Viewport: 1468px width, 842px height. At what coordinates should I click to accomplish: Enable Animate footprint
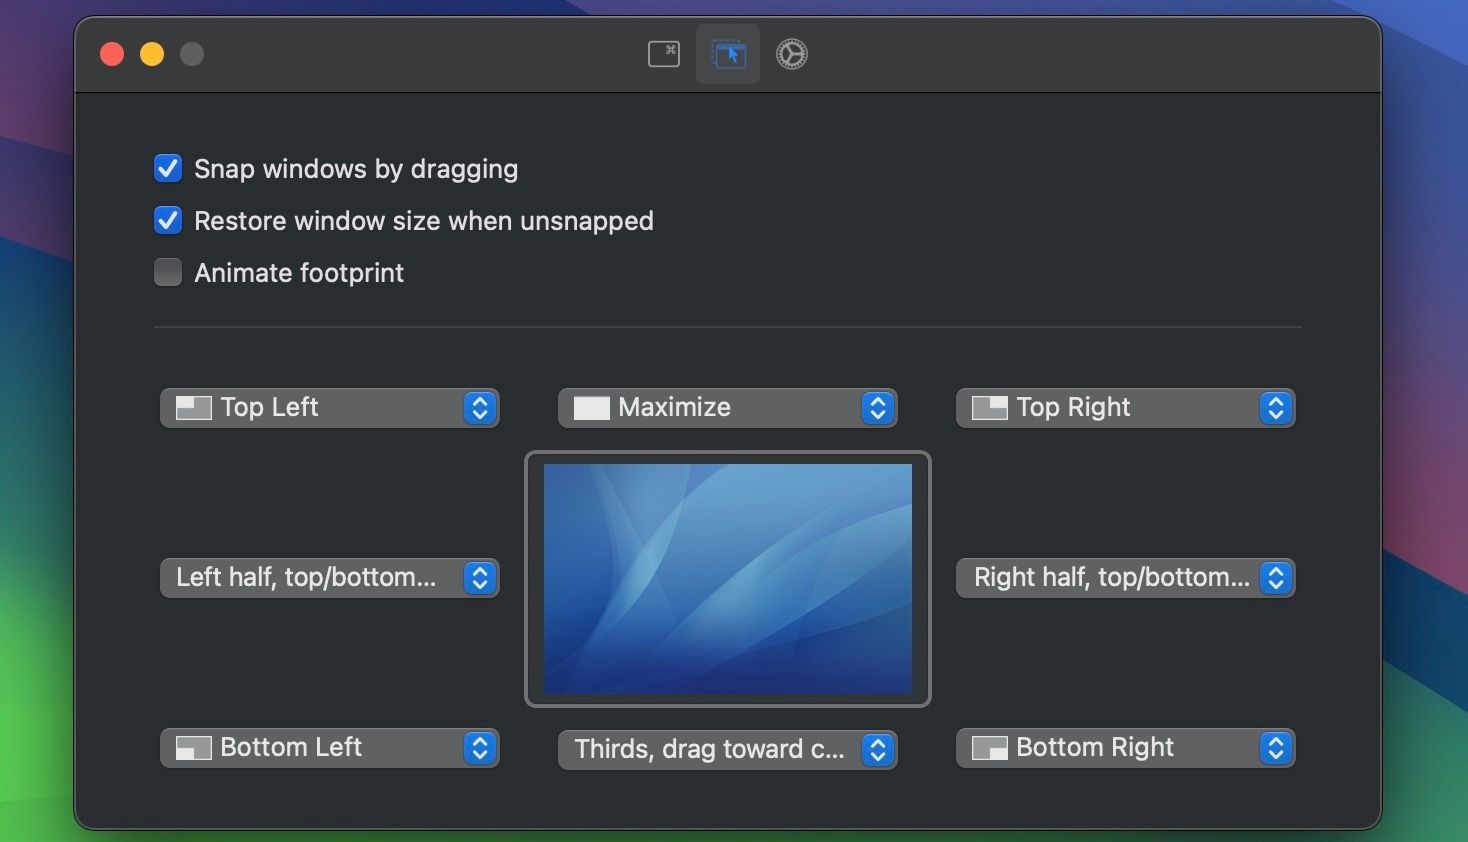pyautogui.click(x=167, y=272)
